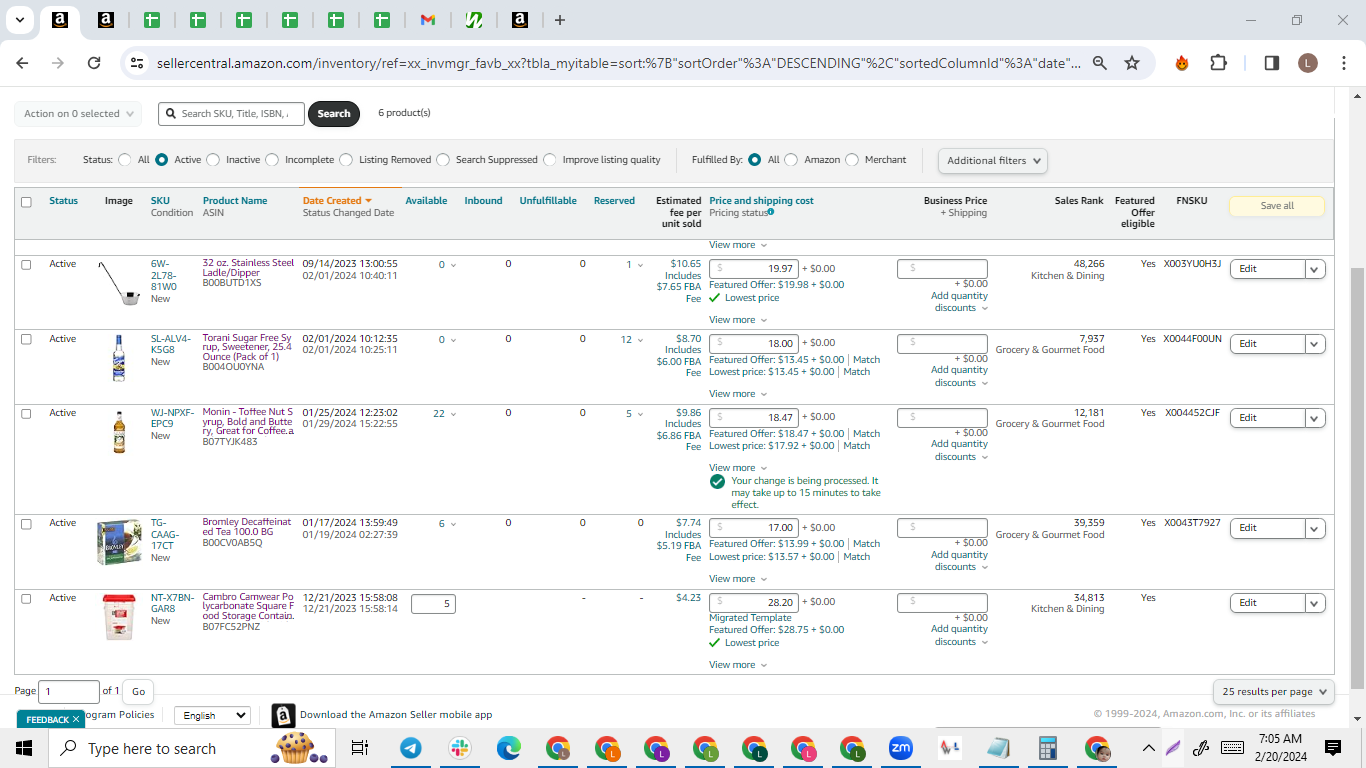Tick the select-all checkbox in table header
Screen dimensions: 1366x768
26,202
